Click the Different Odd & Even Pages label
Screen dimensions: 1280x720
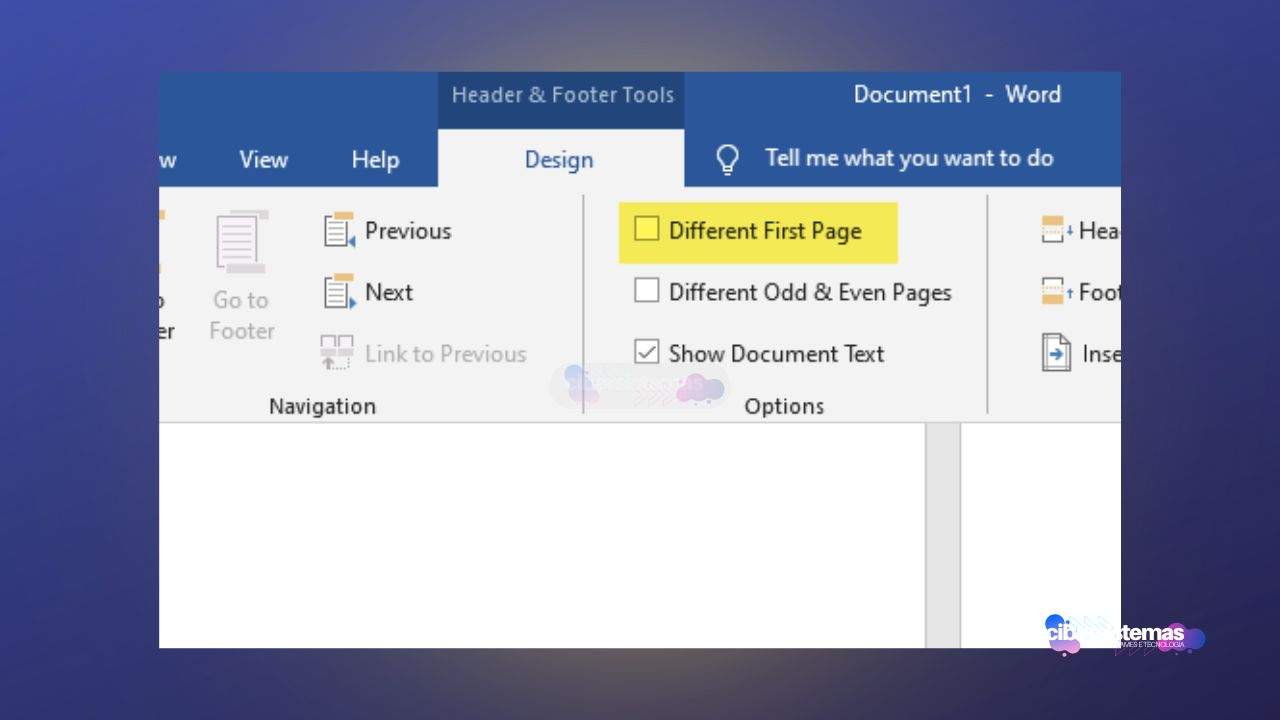(x=810, y=292)
